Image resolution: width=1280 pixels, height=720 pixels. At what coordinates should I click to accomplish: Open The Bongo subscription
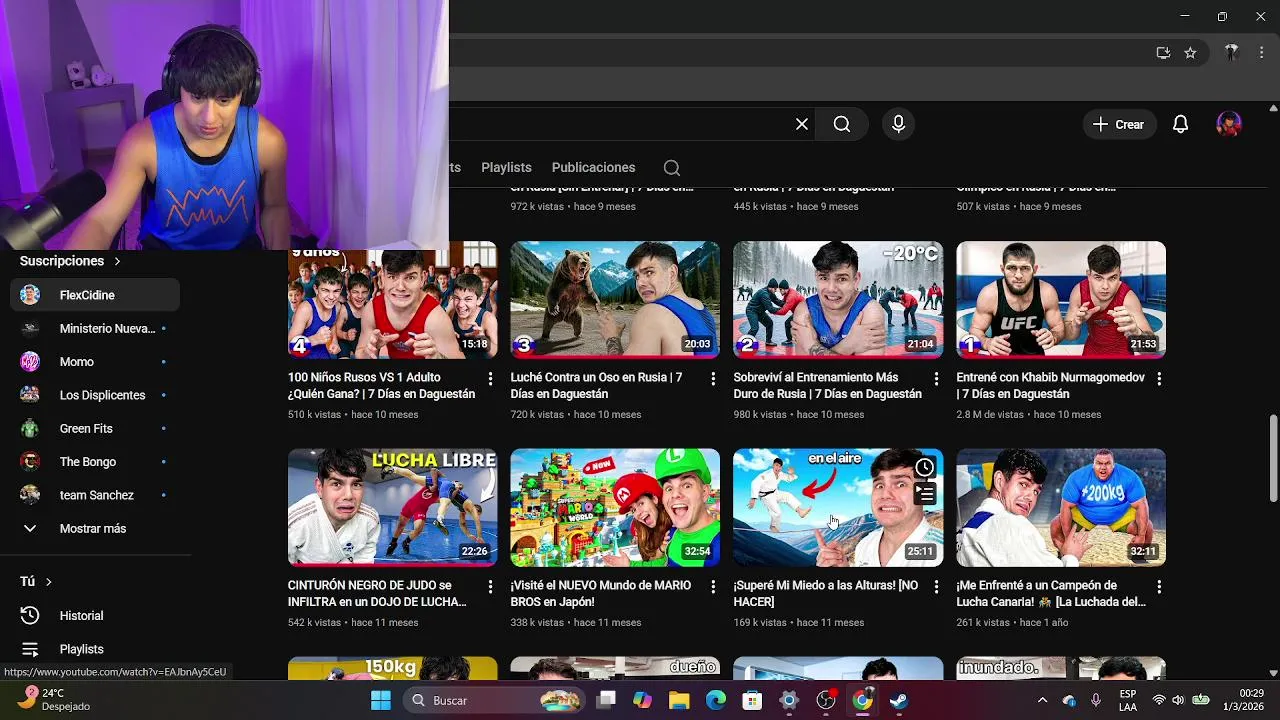(x=95, y=462)
